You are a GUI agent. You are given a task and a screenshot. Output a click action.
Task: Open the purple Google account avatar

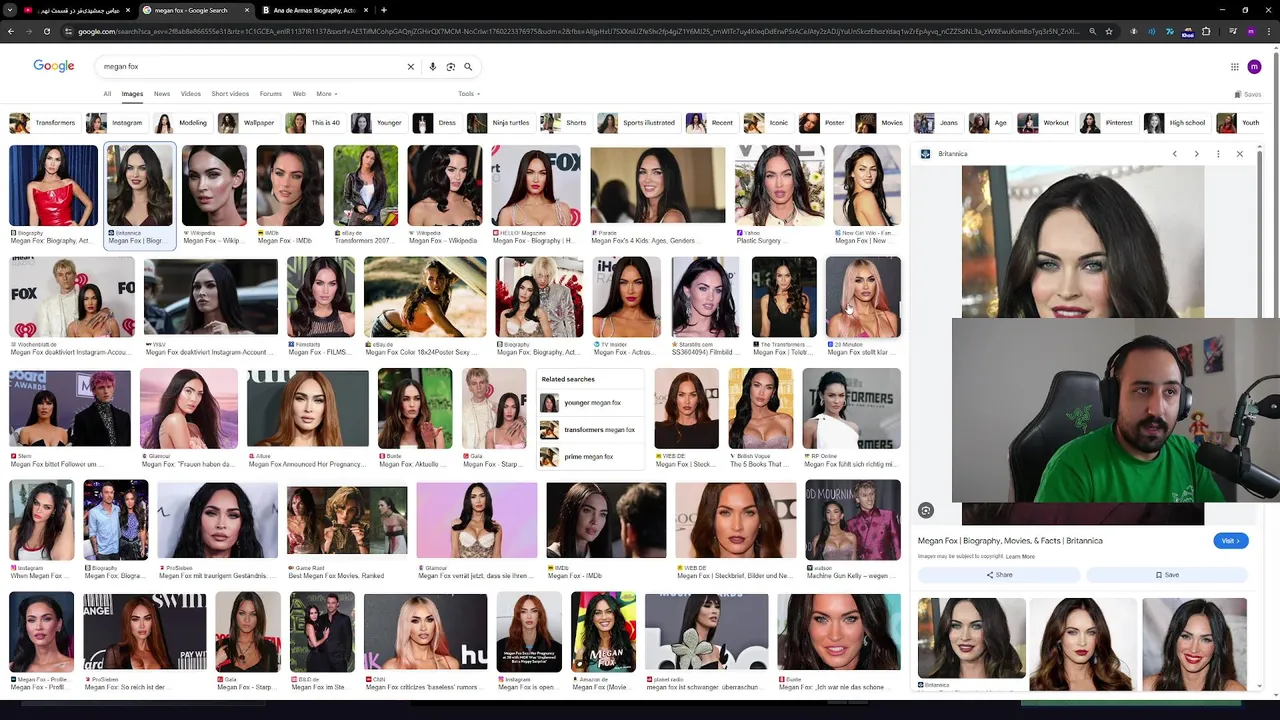pos(1255,67)
